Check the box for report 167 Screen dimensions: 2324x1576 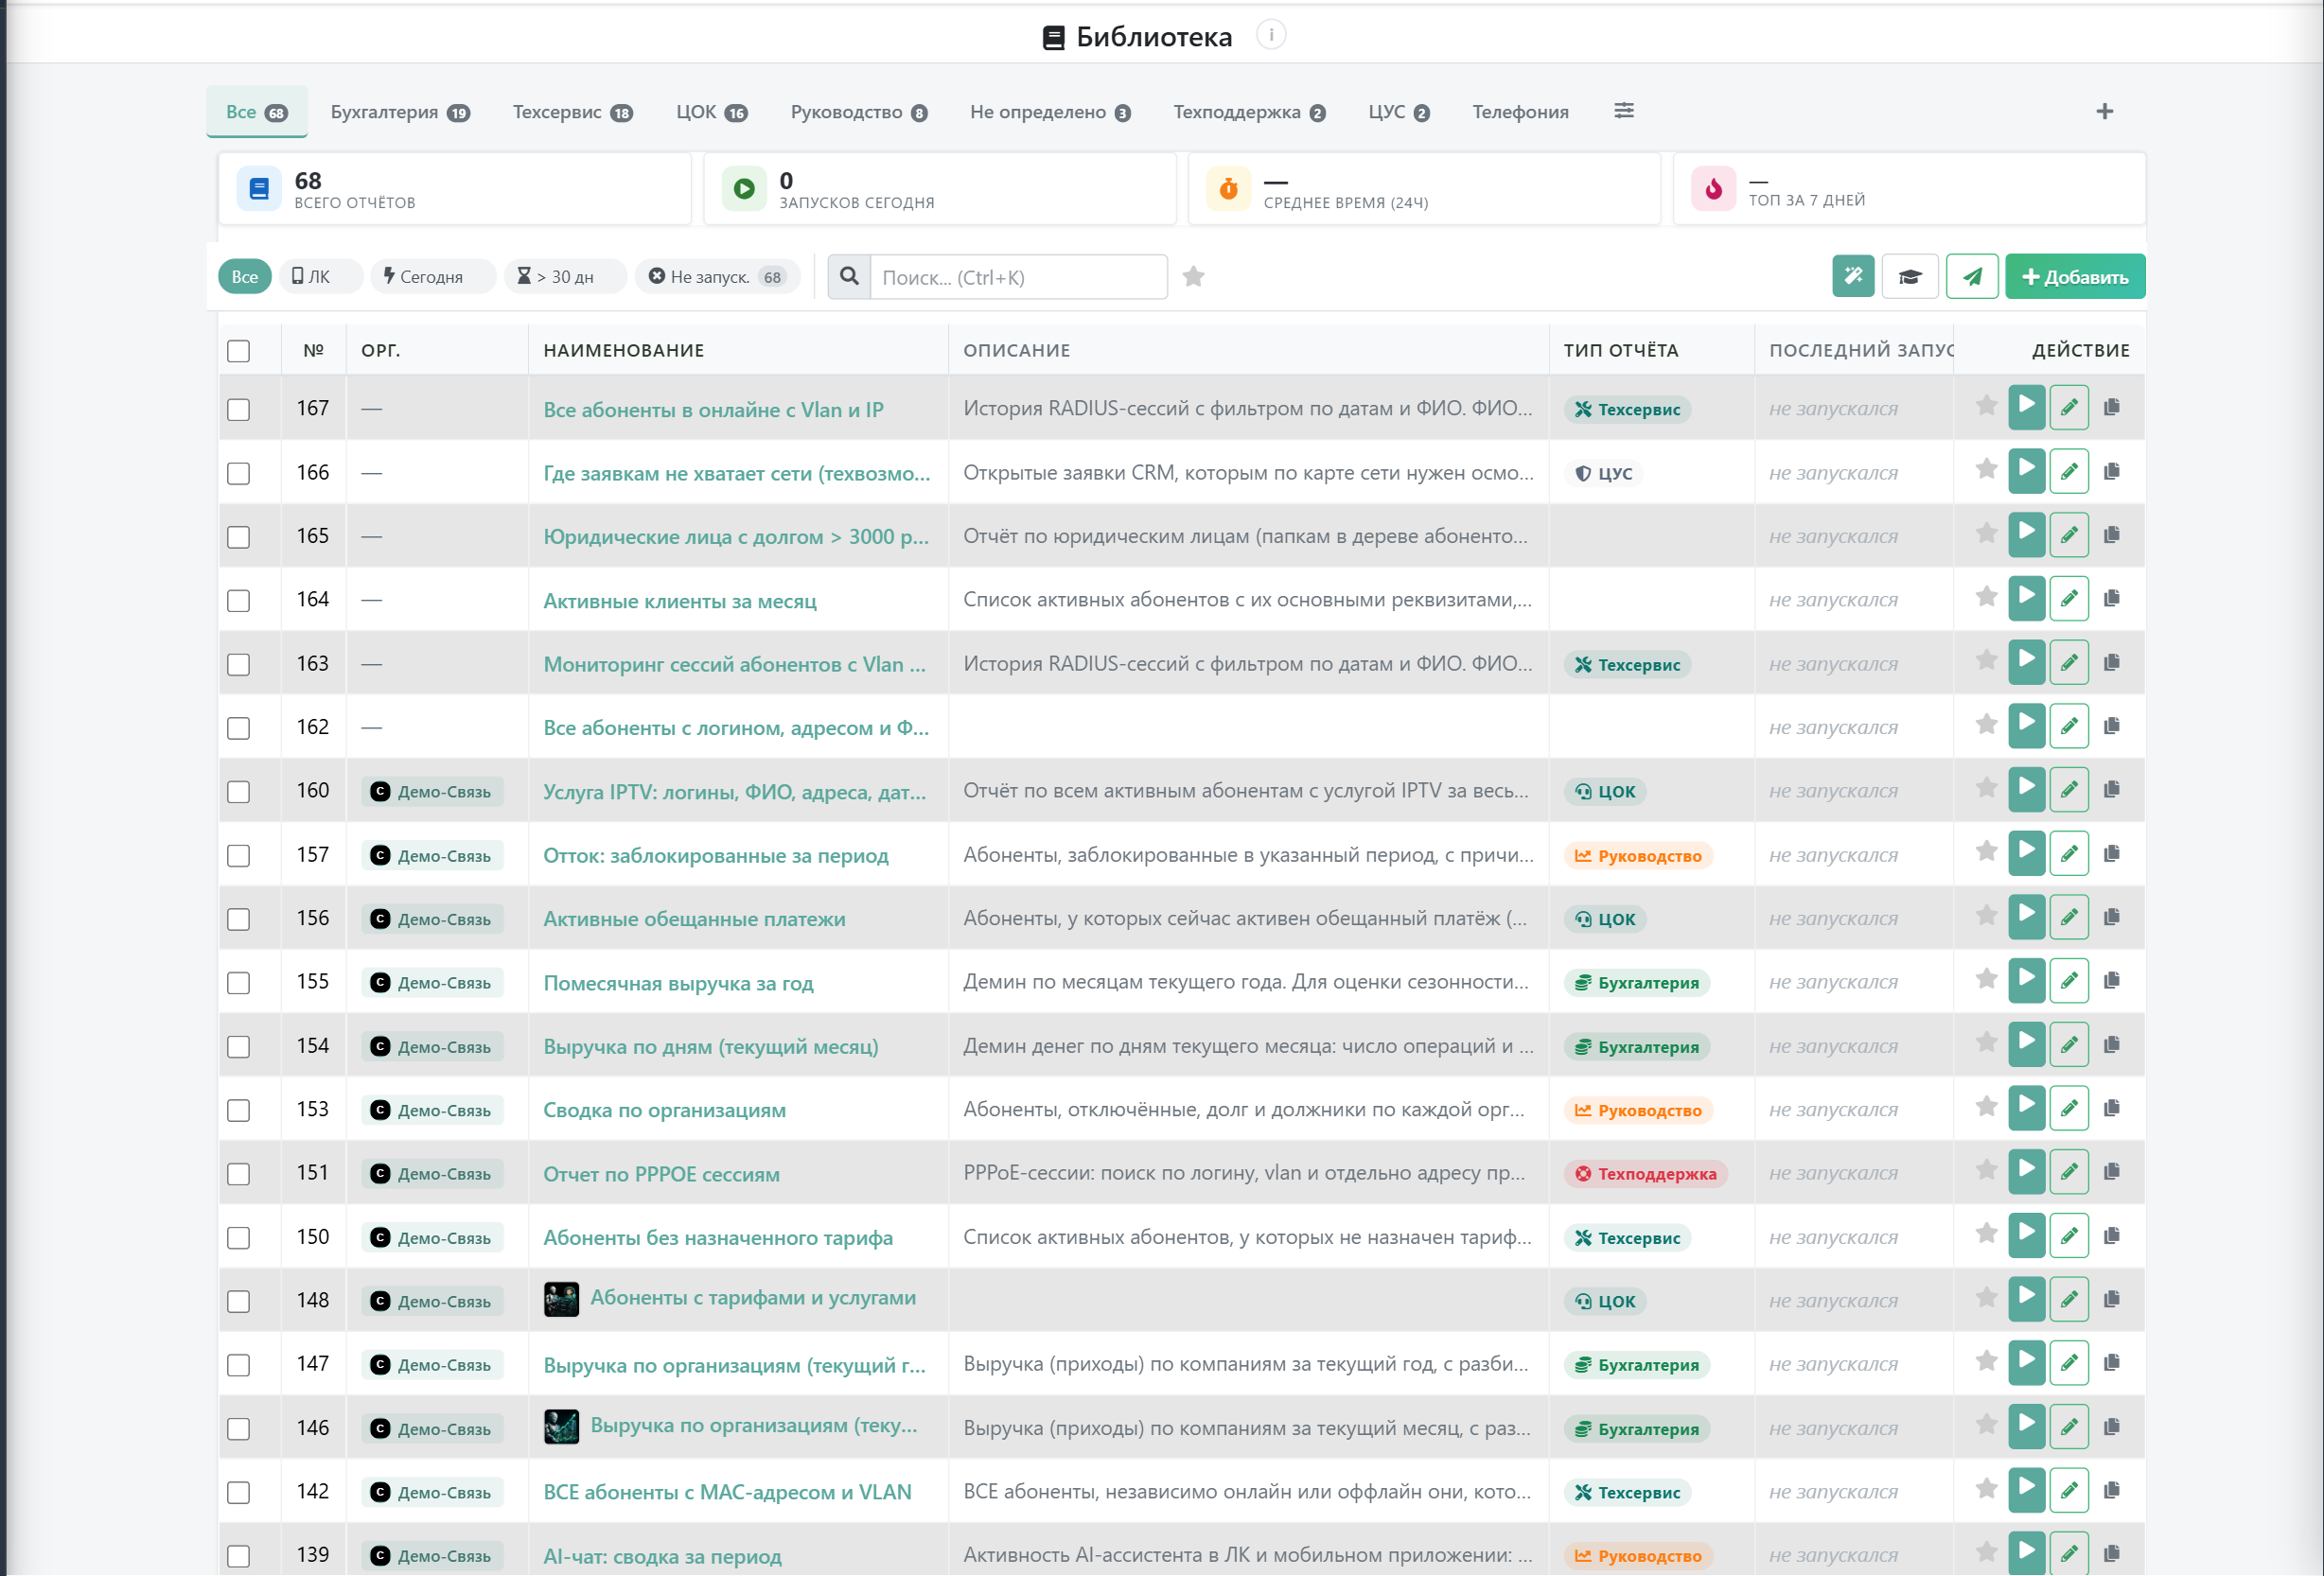click(238, 410)
